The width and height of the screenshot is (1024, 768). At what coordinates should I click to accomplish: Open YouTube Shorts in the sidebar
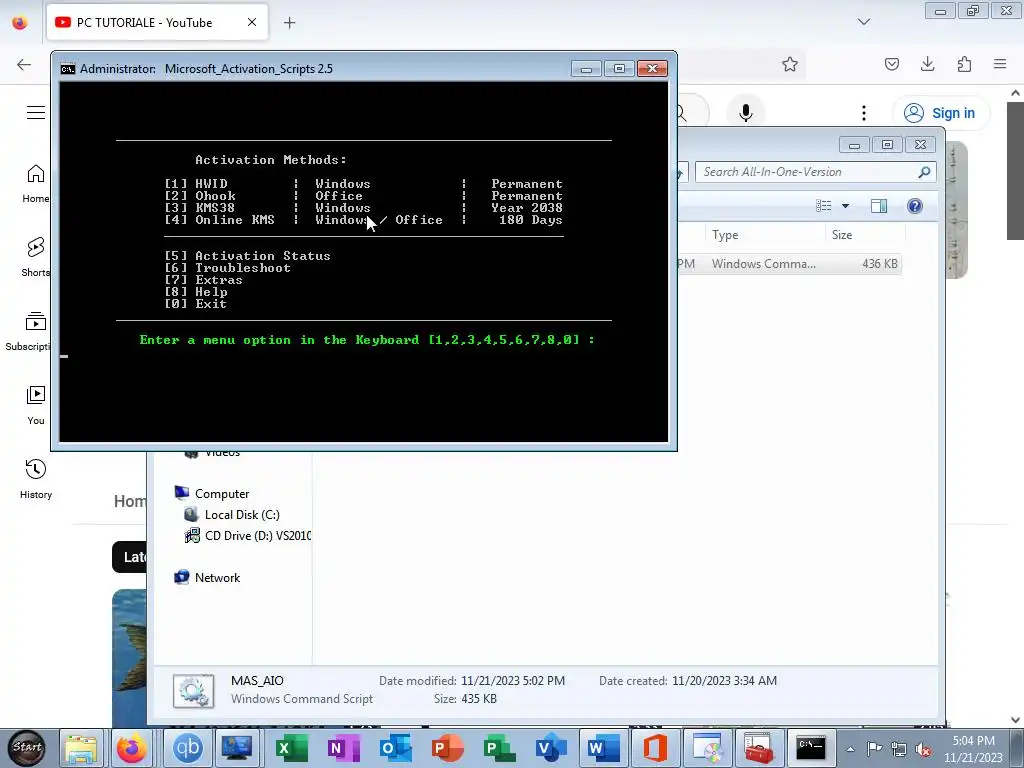[36, 257]
